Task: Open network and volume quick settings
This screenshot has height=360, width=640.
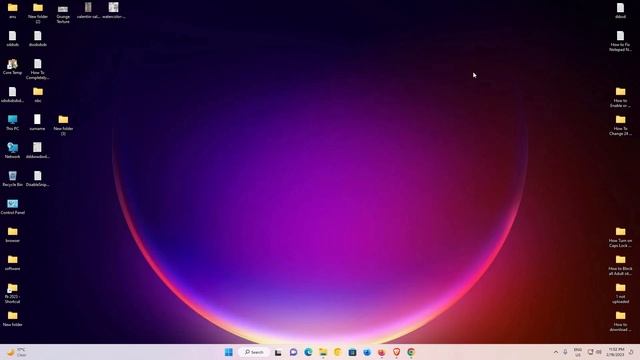Action: coord(594,352)
